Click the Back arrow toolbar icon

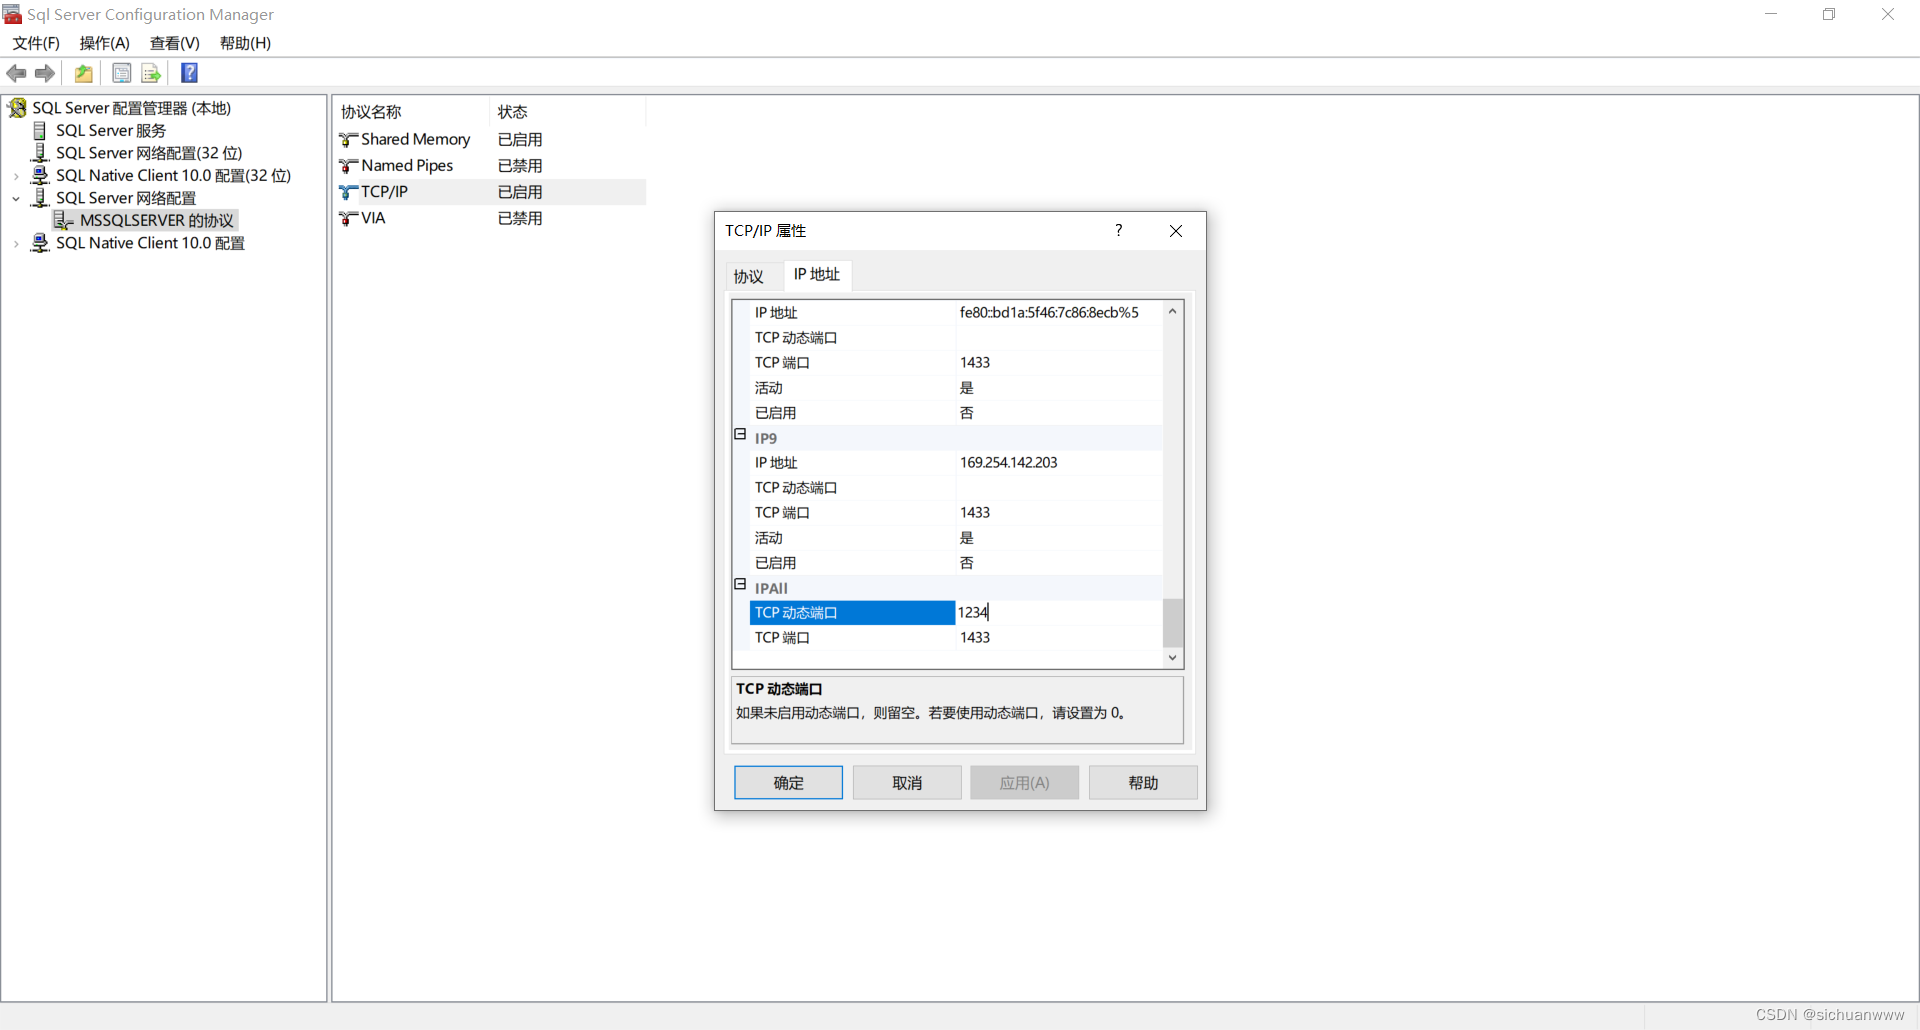pos(16,73)
